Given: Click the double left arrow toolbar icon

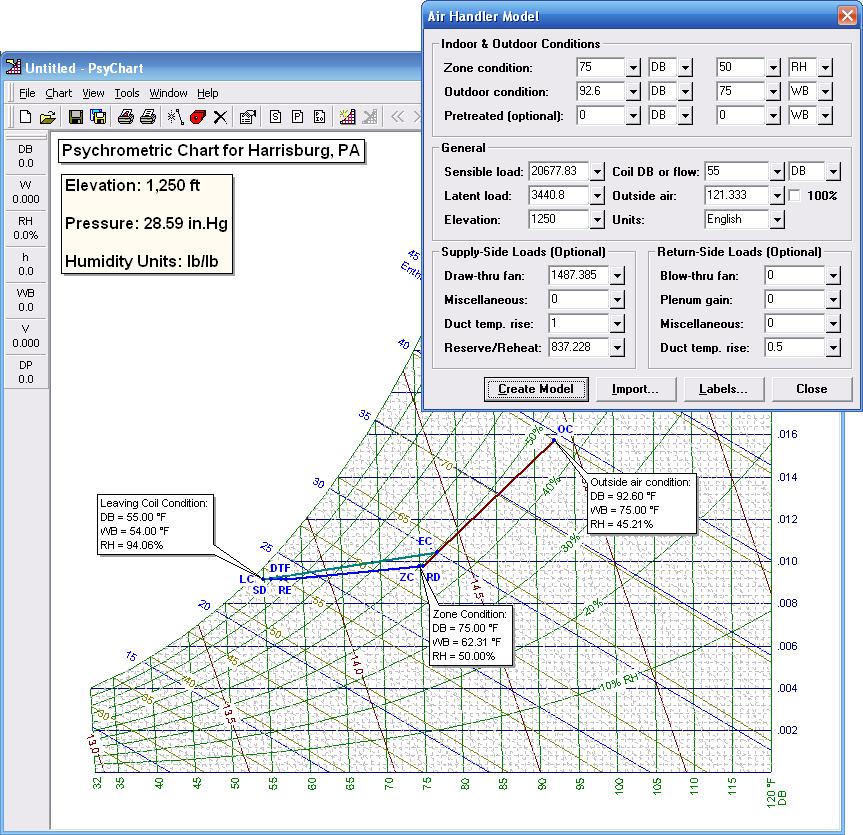Looking at the screenshot, I should [397, 117].
